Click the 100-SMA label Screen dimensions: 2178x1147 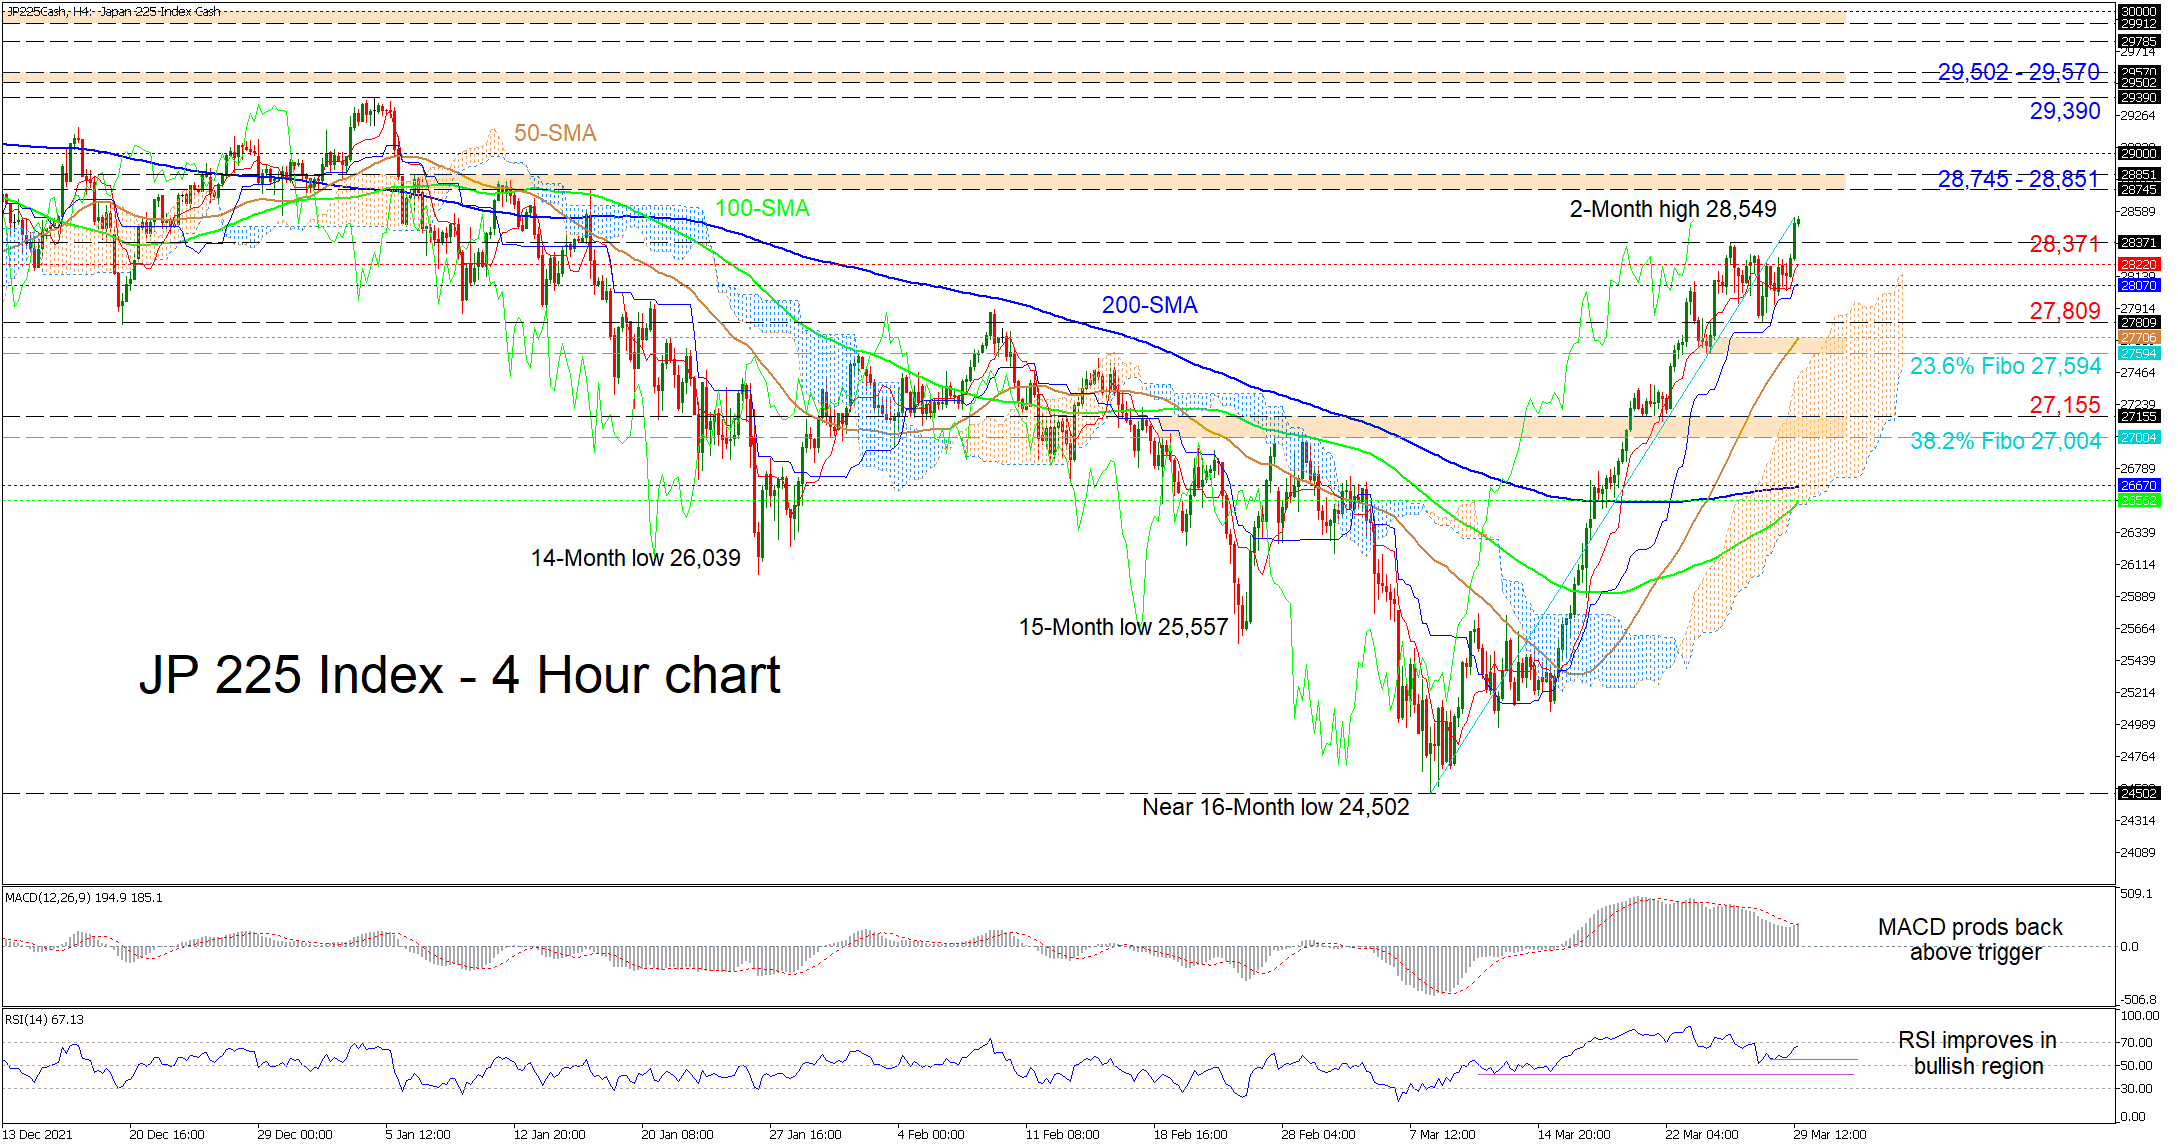(x=762, y=208)
